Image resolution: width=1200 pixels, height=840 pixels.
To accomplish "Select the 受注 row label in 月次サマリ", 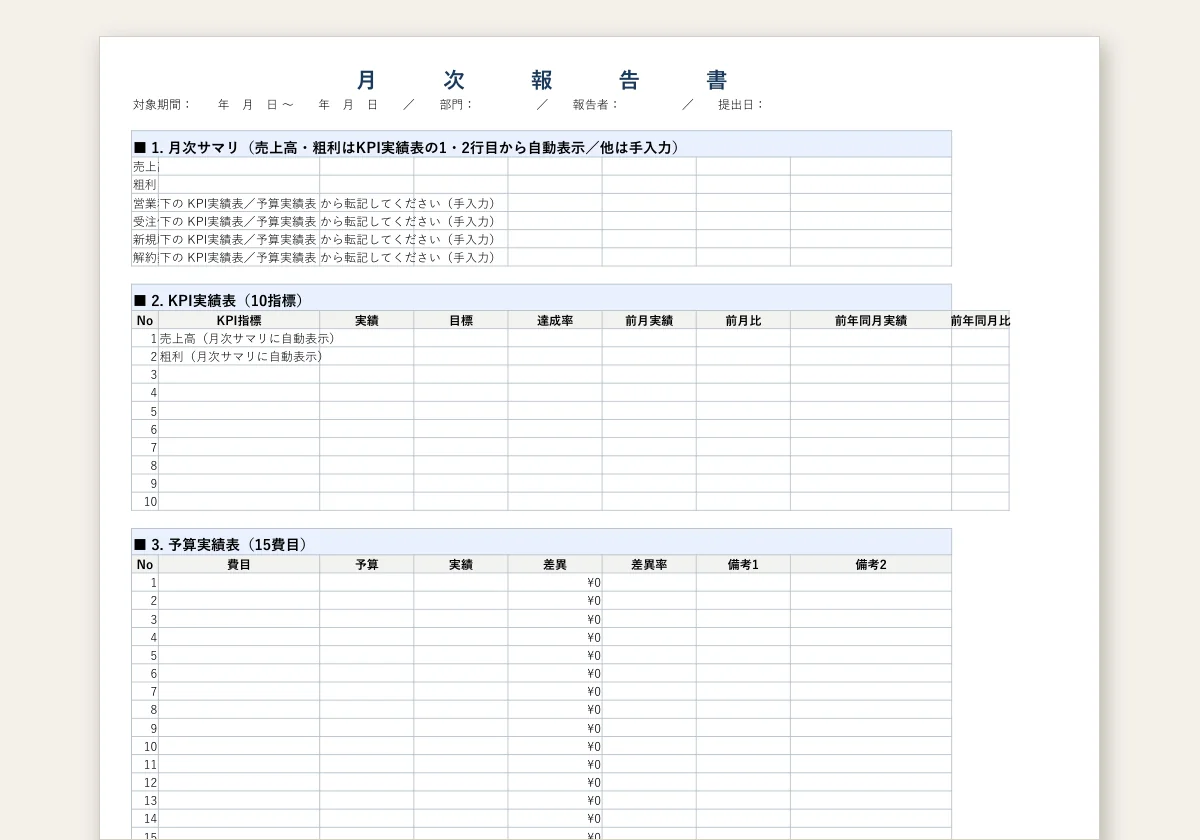I will 145,221.
